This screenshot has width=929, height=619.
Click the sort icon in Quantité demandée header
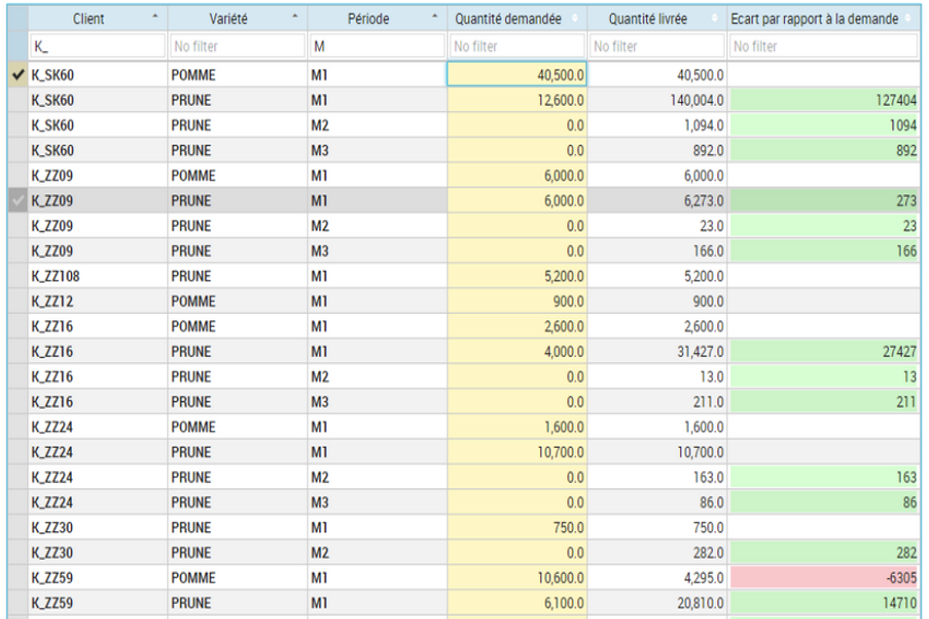(575, 18)
